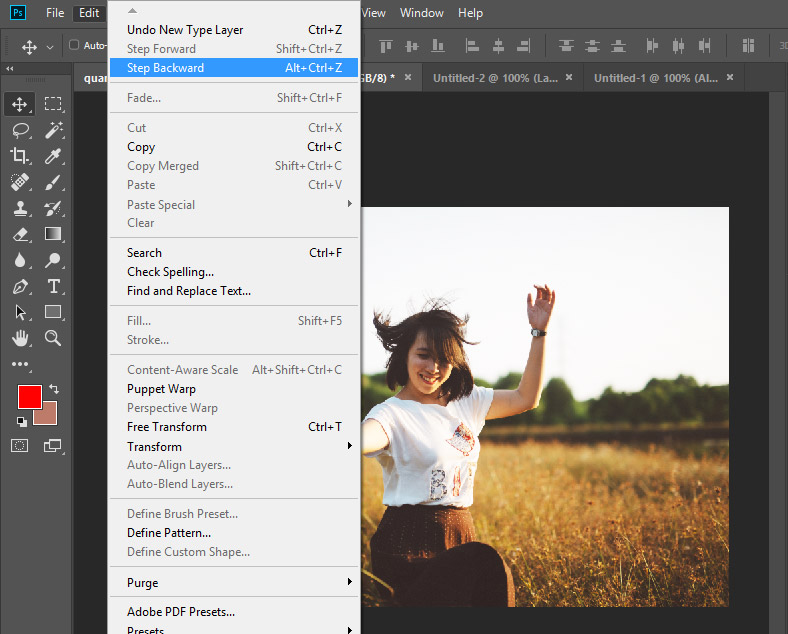Choose Copy from the Edit menu
Screen dimensions: 788x634
coord(234,147)
